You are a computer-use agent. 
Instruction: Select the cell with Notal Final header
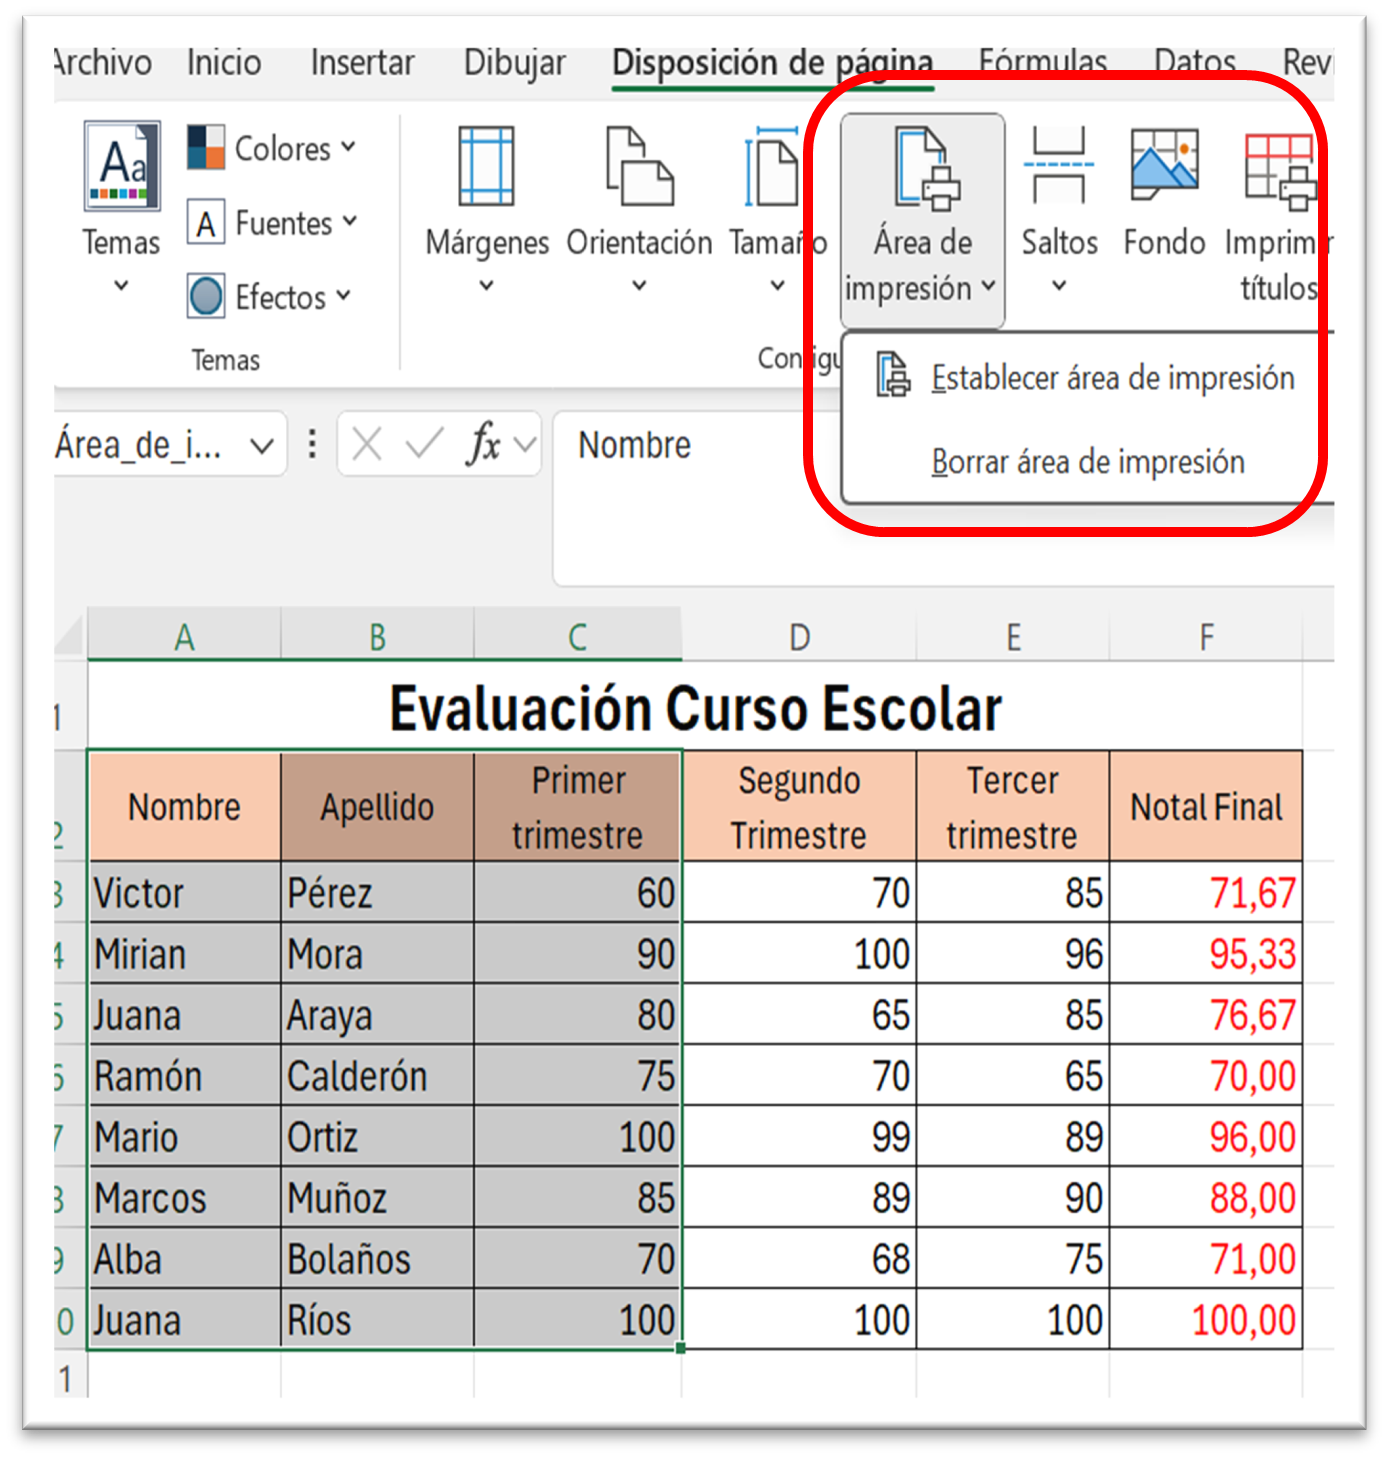[x=1206, y=807]
